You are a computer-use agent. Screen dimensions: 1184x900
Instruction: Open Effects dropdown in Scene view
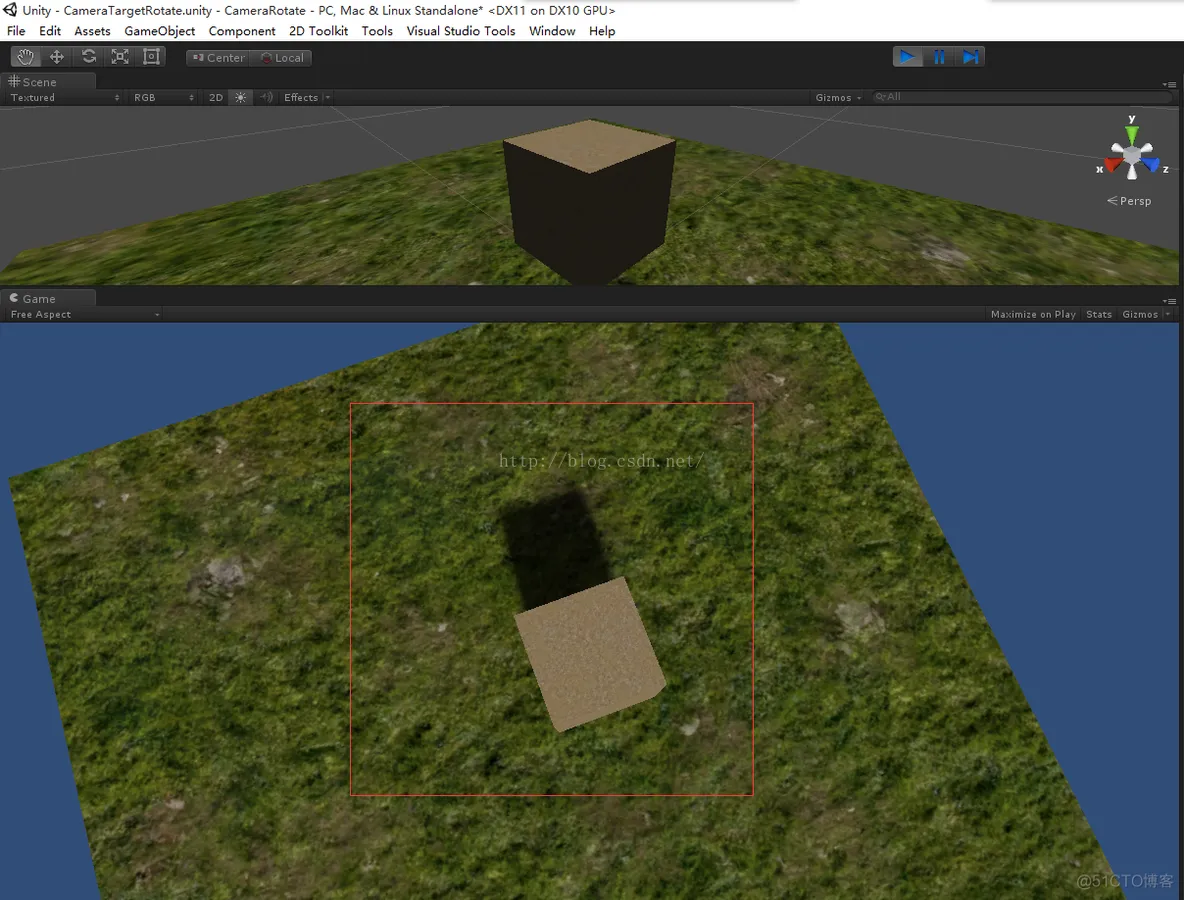click(x=307, y=97)
